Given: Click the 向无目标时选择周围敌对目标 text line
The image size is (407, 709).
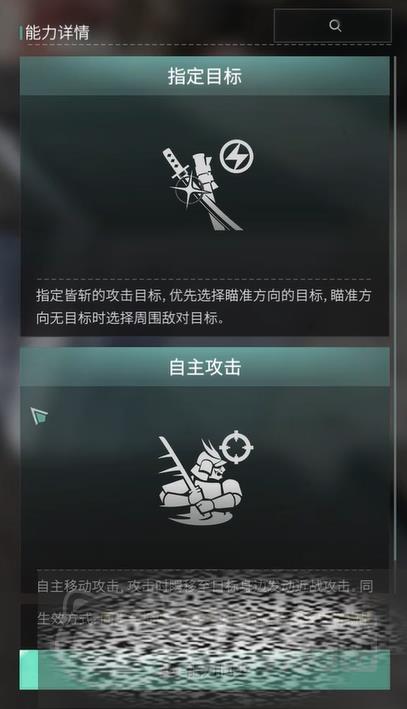Looking at the screenshot, I should [x=130, y=318].
